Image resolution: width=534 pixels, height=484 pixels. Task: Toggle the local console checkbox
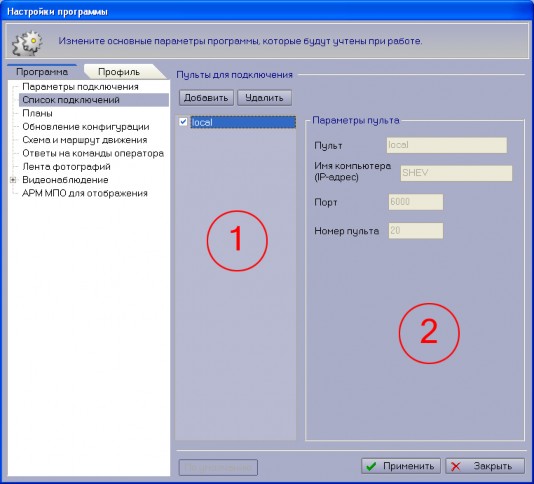(x=183, y=122)
